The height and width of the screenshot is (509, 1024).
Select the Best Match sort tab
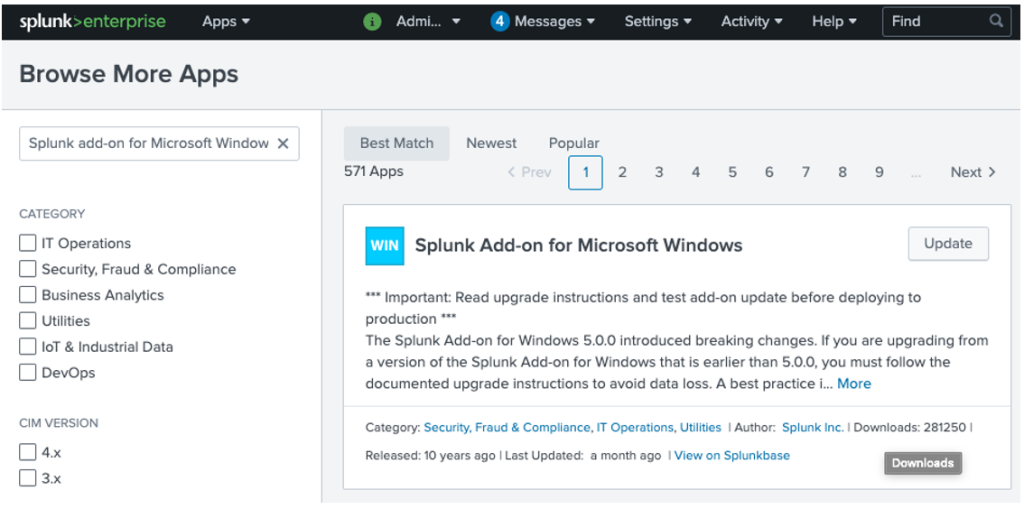click(396, 143)
